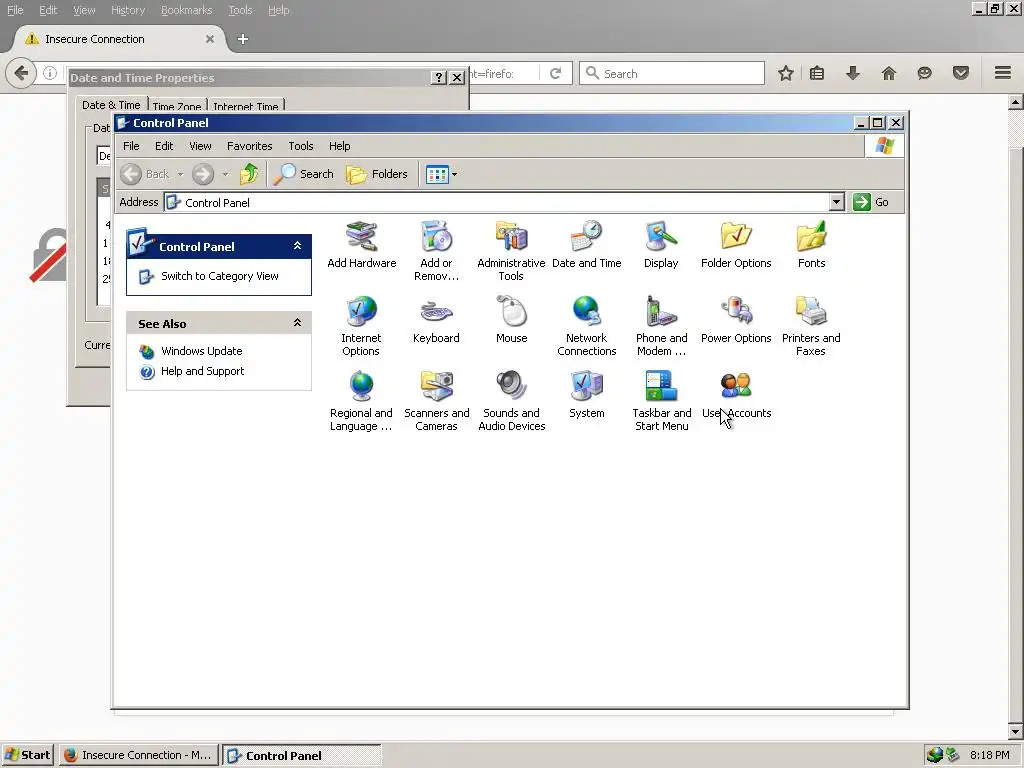Click the Up folder toolbar icon

249,174
